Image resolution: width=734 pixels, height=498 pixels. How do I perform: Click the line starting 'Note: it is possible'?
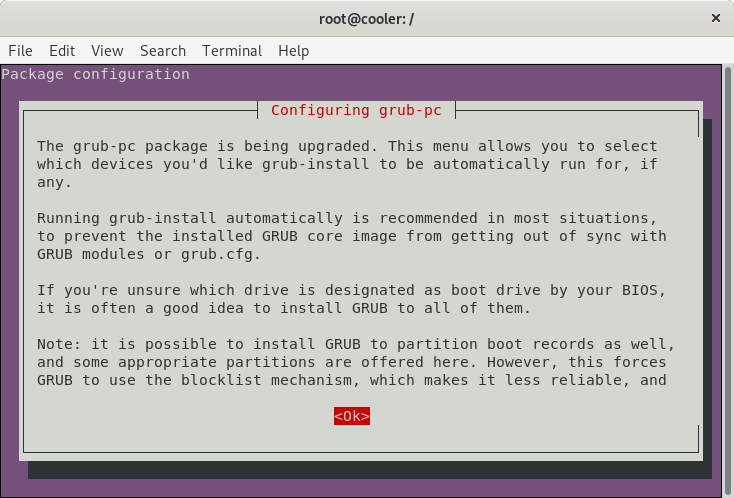[356, 344]
